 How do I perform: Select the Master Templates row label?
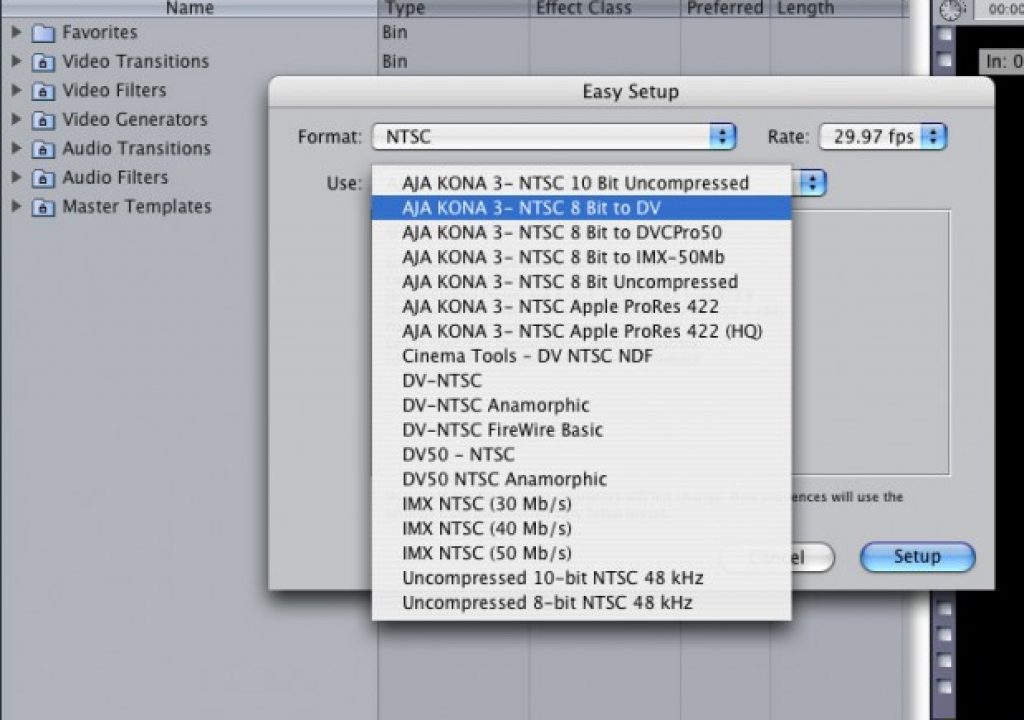click(136, 206)
